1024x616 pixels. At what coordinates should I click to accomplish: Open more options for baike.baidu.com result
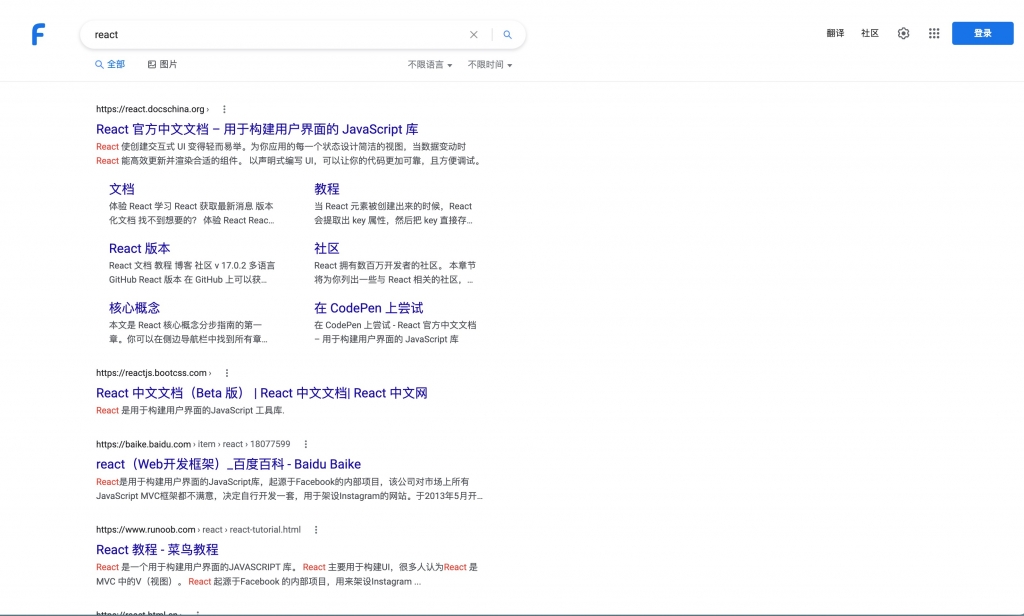point(306,444)
